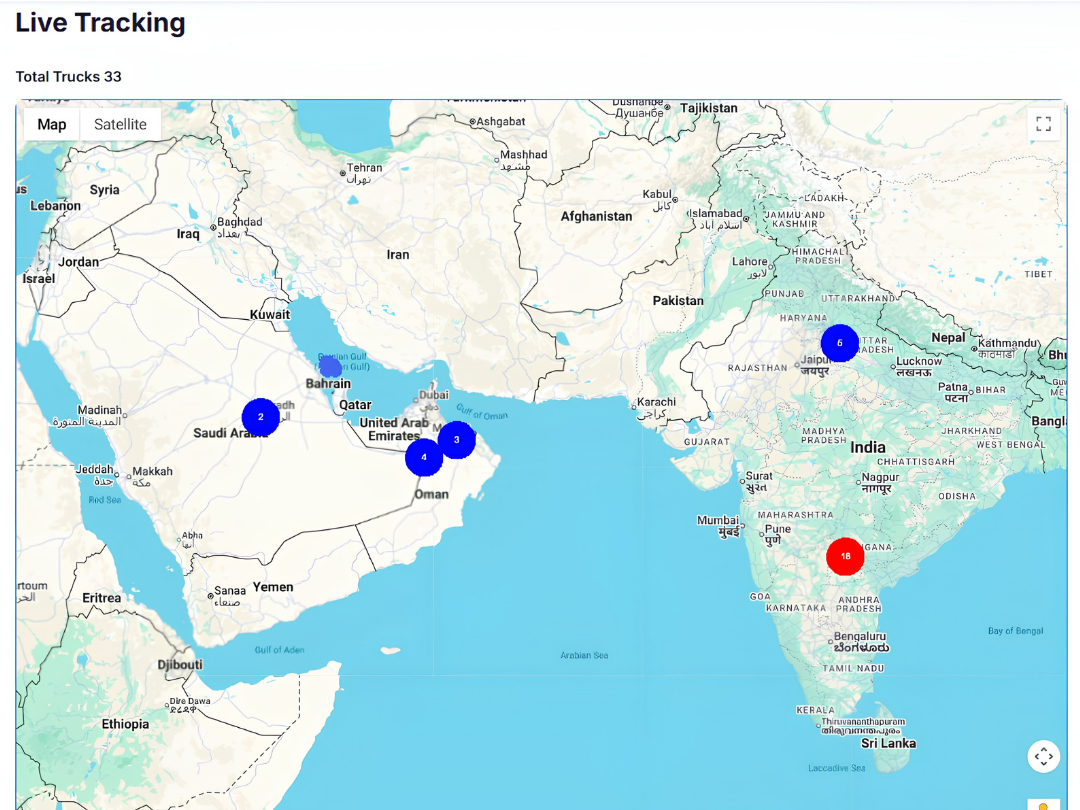Click the Live Tracking heading
The height and width of the screenshot is (810, 1080).
[101, 23]
